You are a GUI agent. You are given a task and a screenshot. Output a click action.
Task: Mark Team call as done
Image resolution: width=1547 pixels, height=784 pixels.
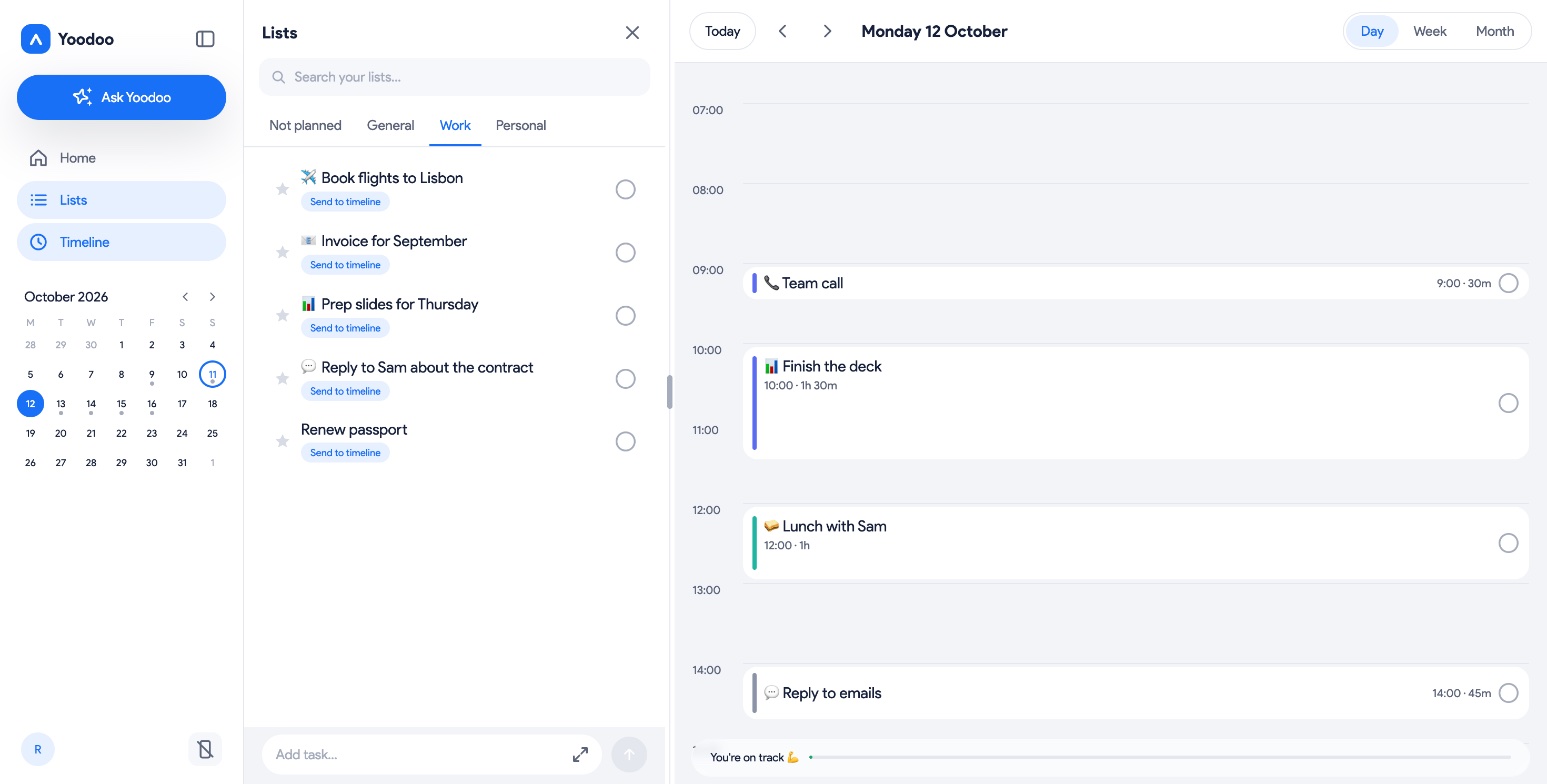pyautogui.click(x=1508, y=283)
